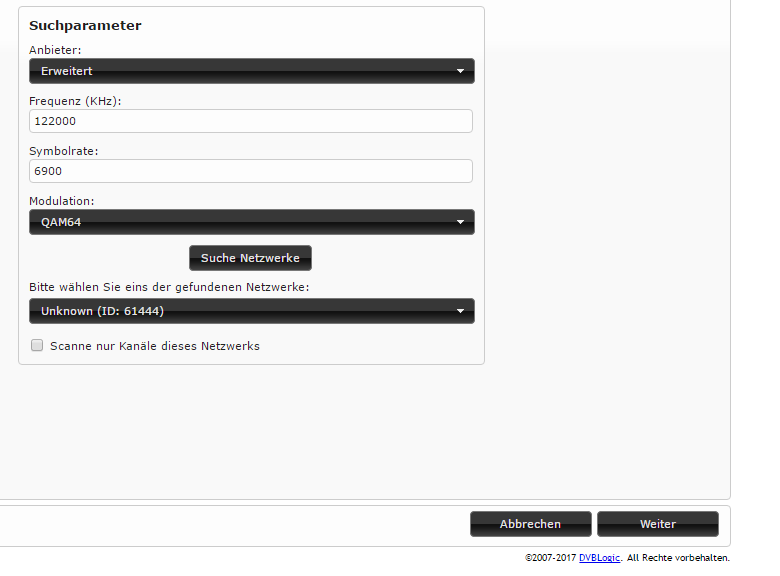Click the arrow icon on the Unknown network dropdown
Viewport: 780px width, 576px height.
pos(460,311)
